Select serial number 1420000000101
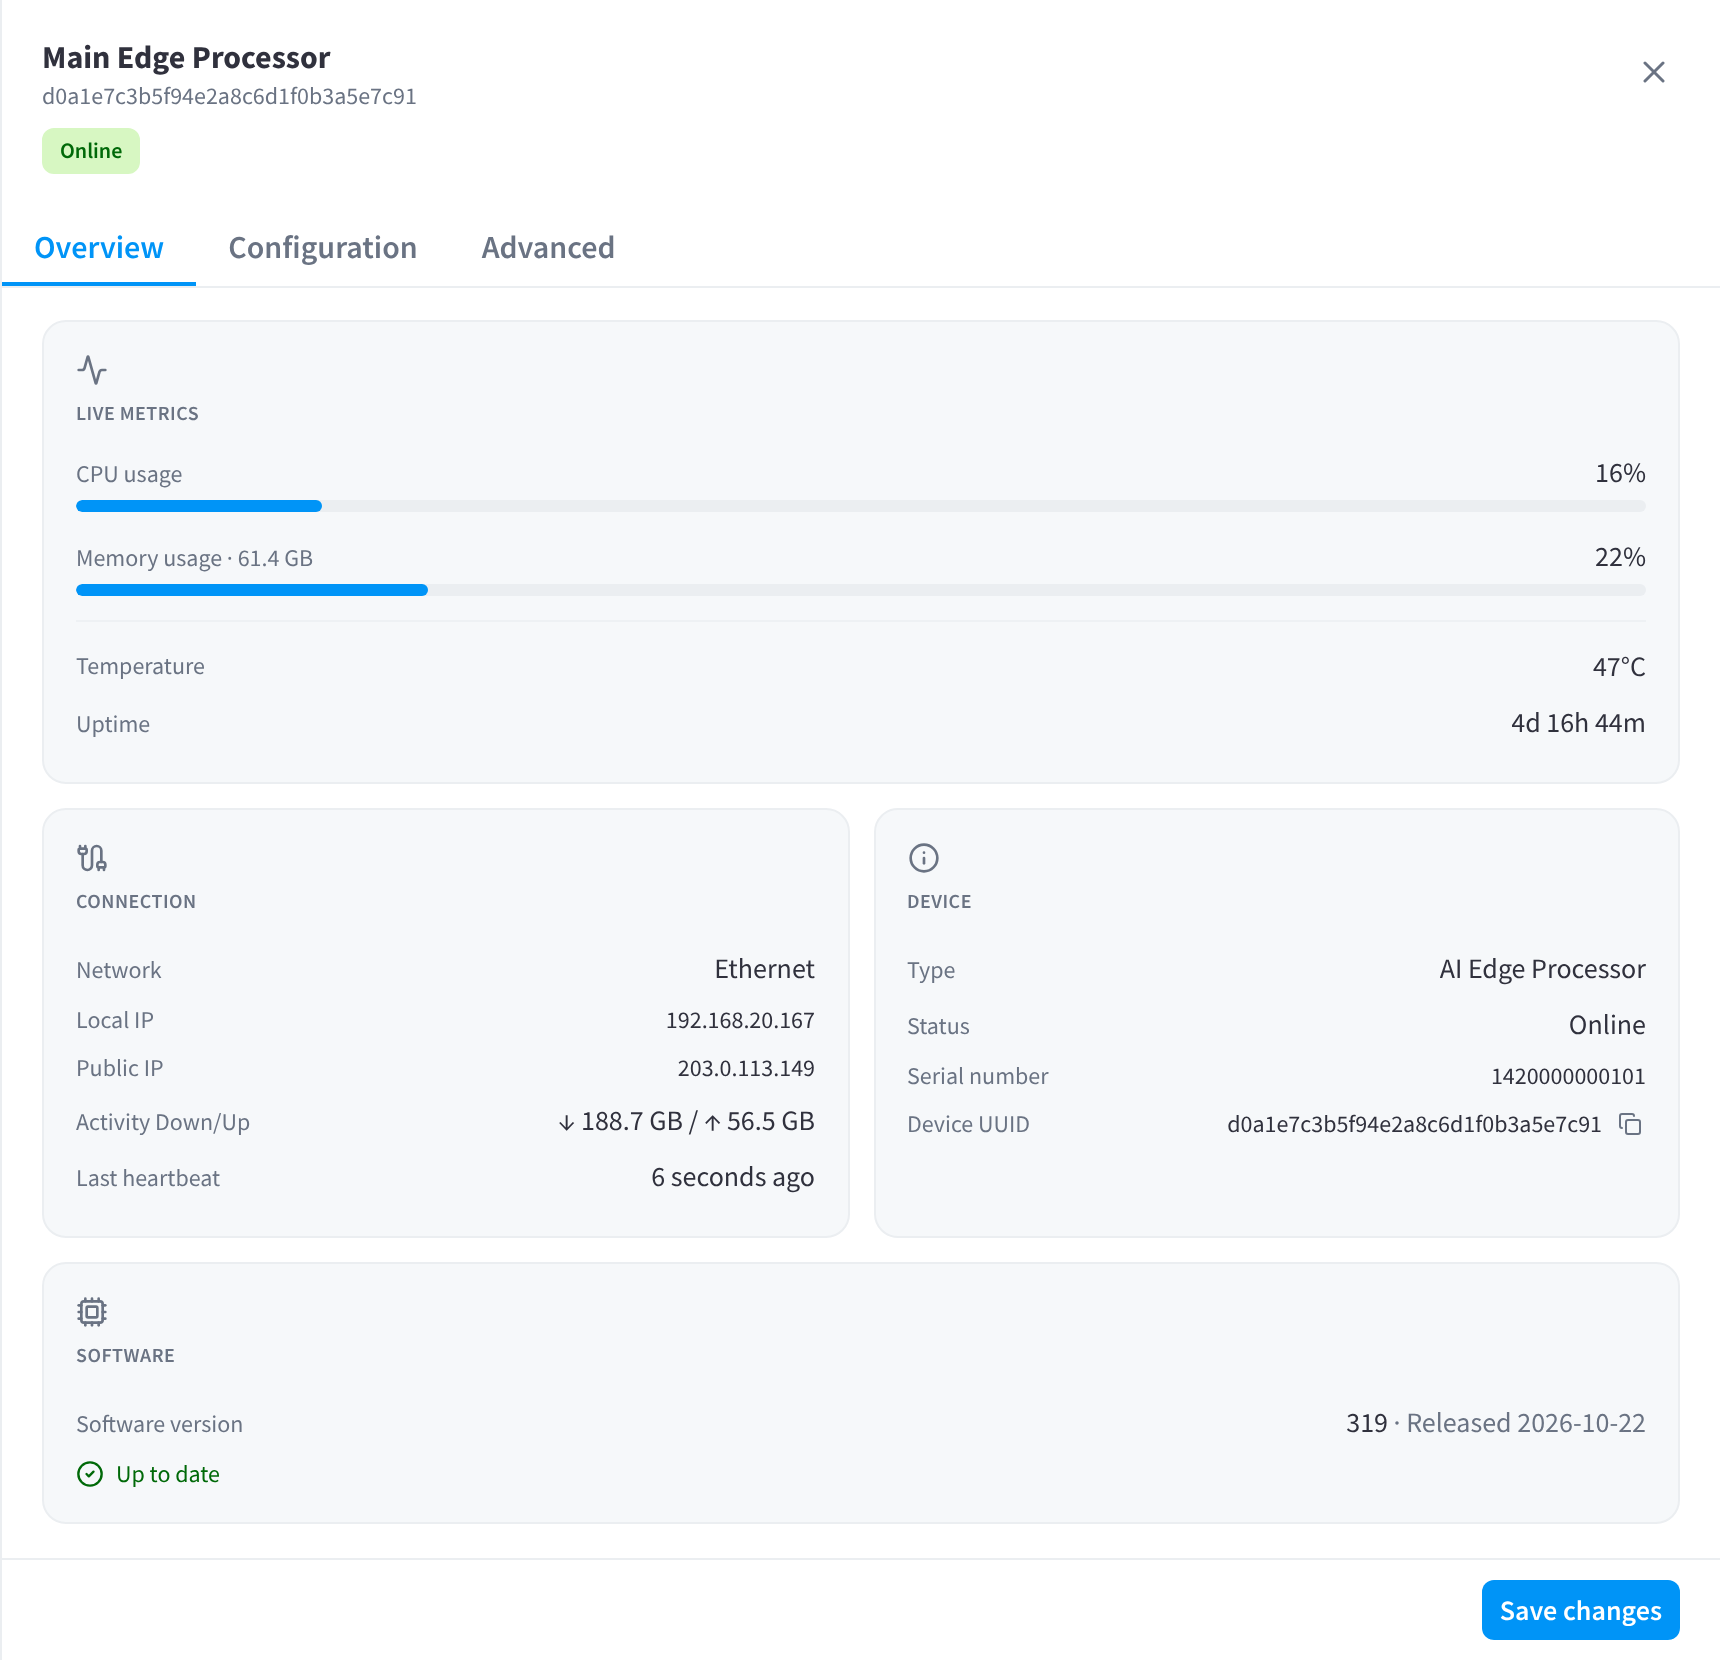The width and height of the screenshot is (1720, 1660). point(1568,1076)
